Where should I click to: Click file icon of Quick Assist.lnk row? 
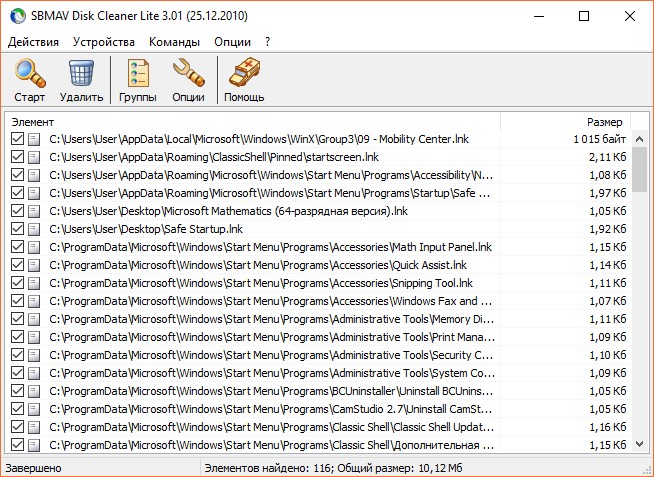pos(34,265)
